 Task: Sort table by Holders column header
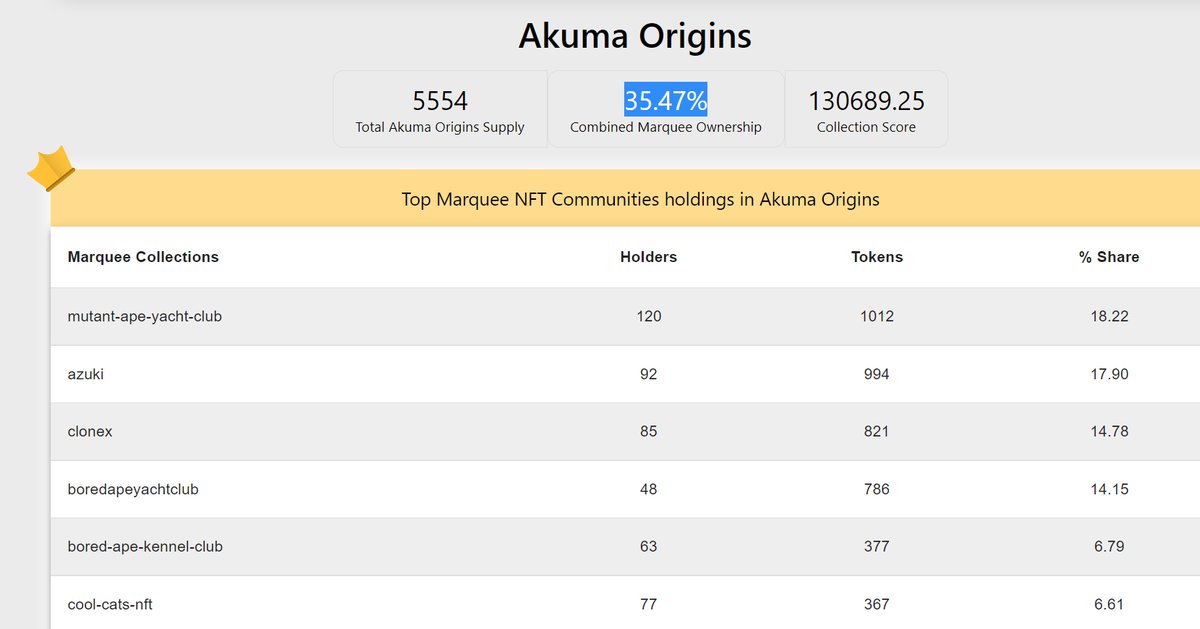click(x=649, y=257)
